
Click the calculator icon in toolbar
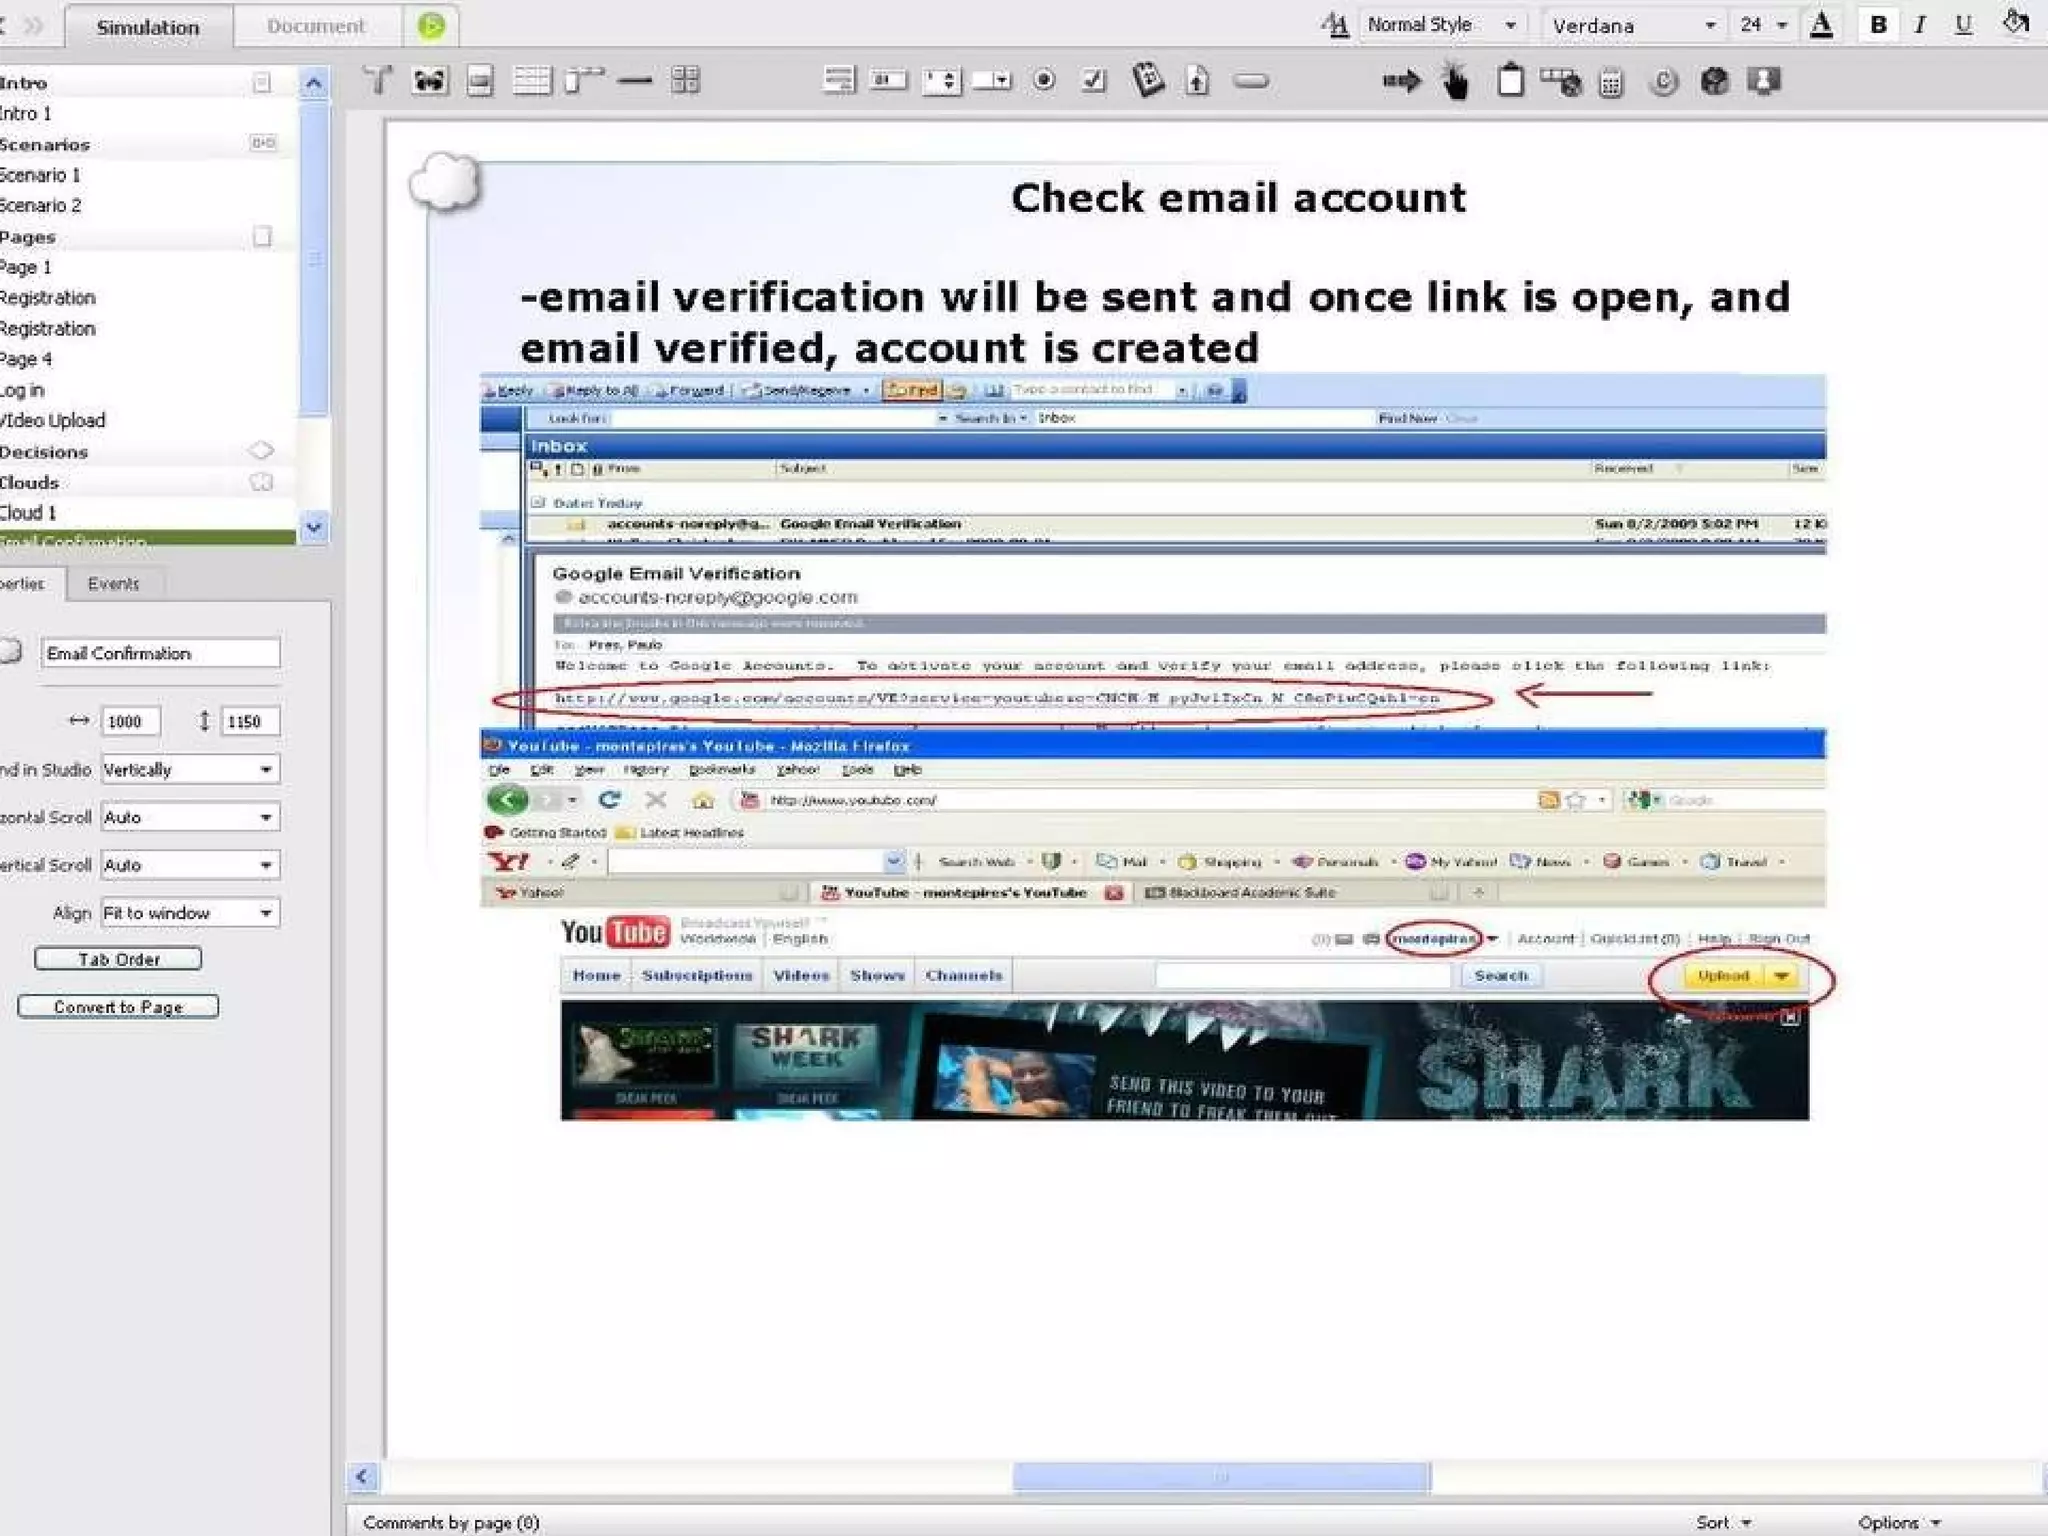click(x=1611, y=82)
